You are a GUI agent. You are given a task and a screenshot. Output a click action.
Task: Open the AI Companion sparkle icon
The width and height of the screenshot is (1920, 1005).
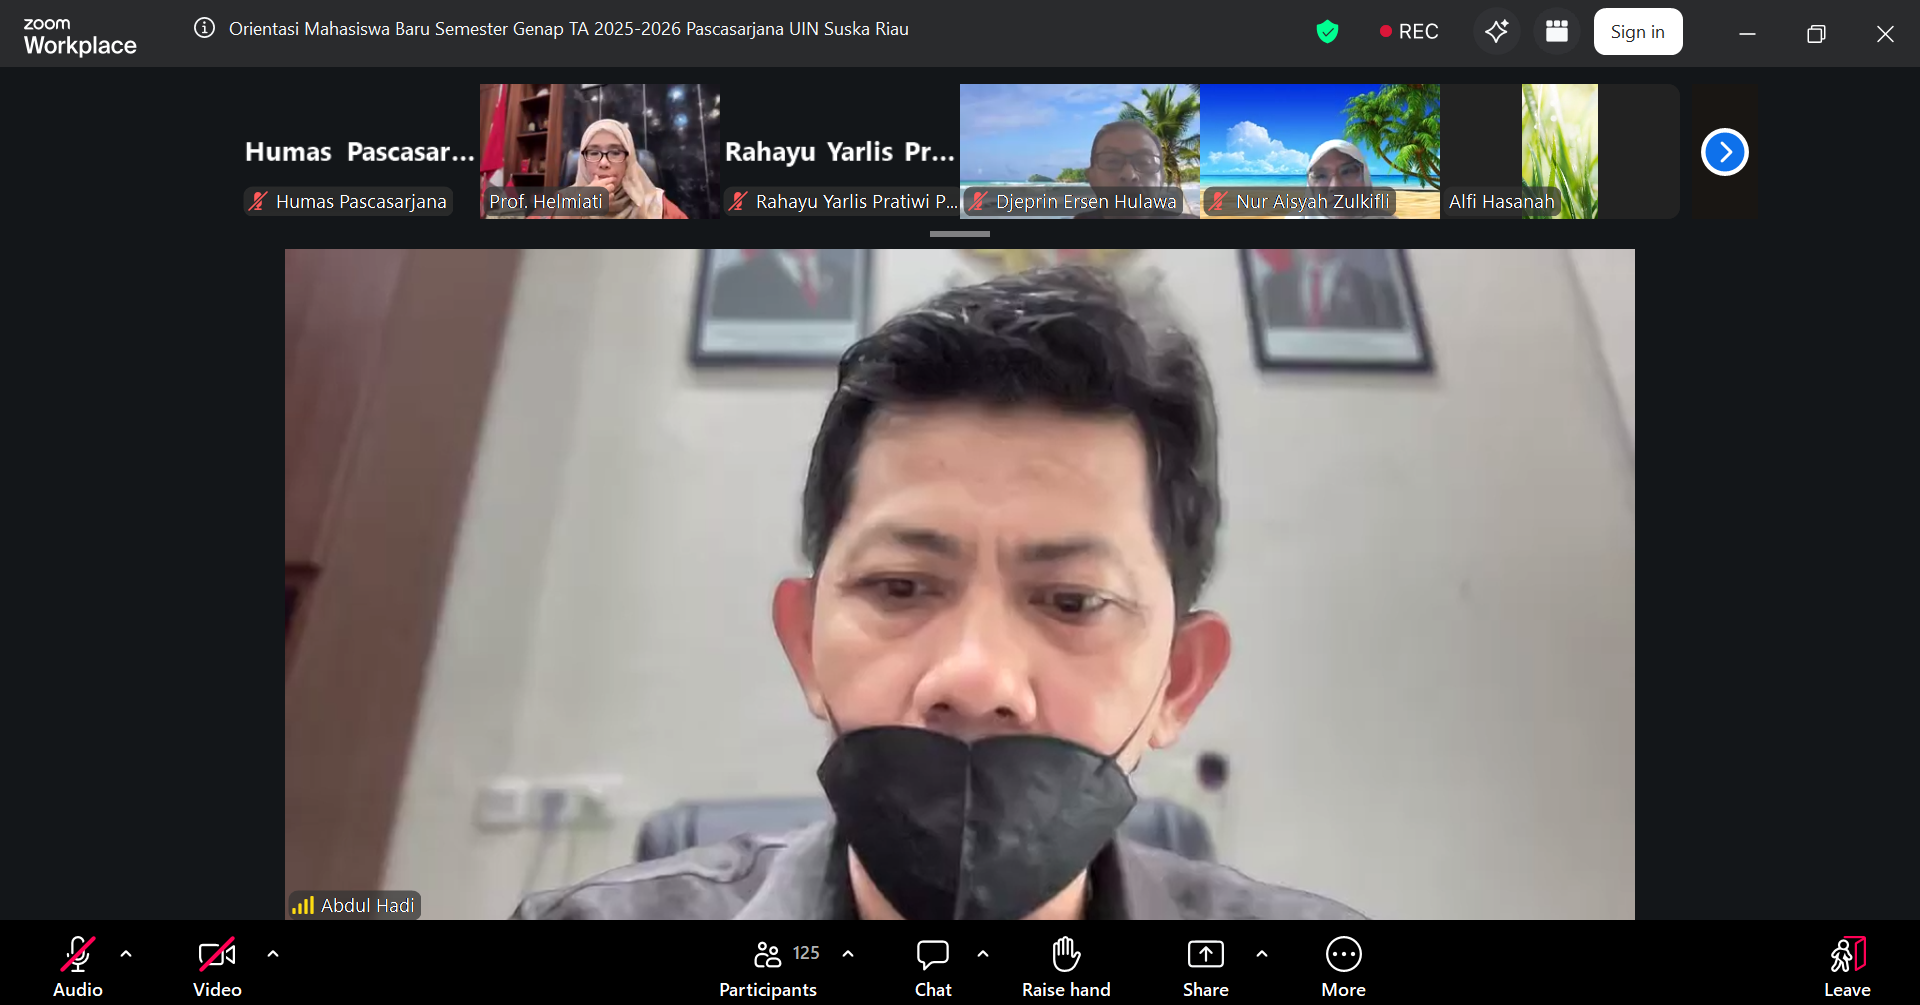(1496, 32)
